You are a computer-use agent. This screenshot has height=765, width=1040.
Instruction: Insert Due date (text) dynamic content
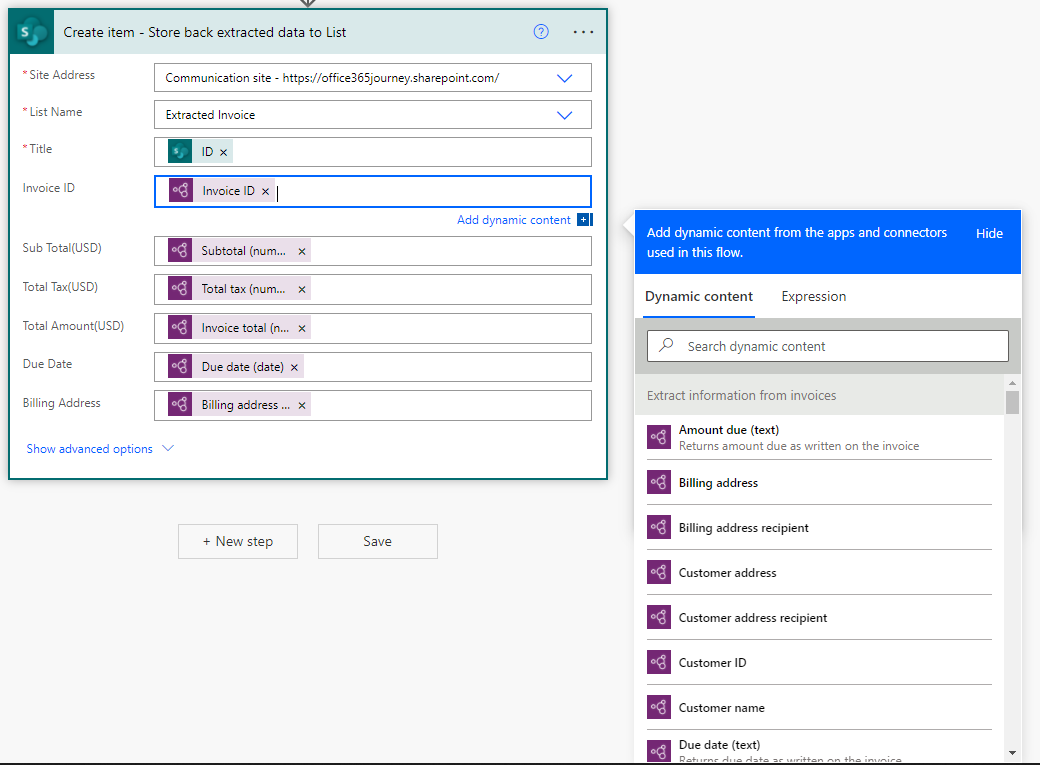click(x=819, y=747)
